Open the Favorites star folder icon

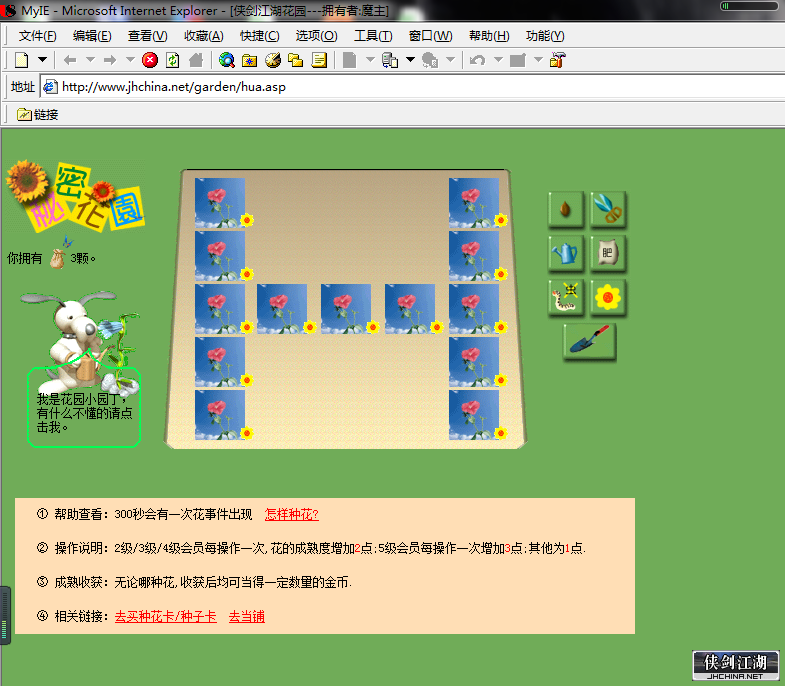(249, 60)
